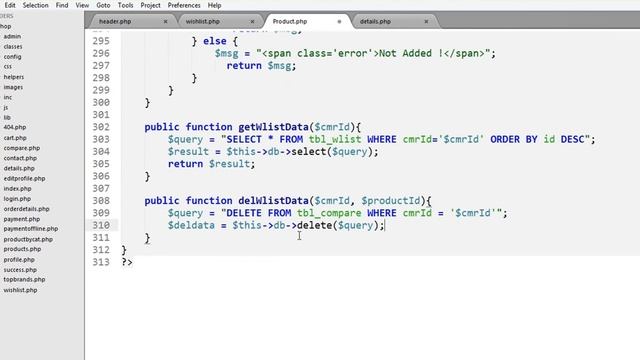Click line number 313 in the gutter
The height and width of the screenshot is (360, 640).
[101, 262]
